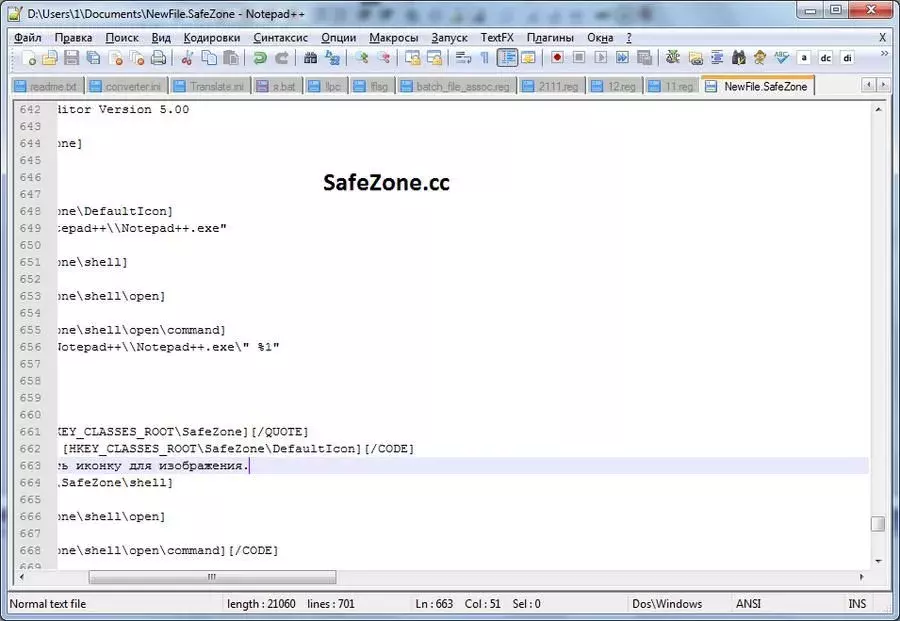Click the ZIP plugin toolbar icon
The height and width of the screenshot is (621, 900).
coord(673,58)
